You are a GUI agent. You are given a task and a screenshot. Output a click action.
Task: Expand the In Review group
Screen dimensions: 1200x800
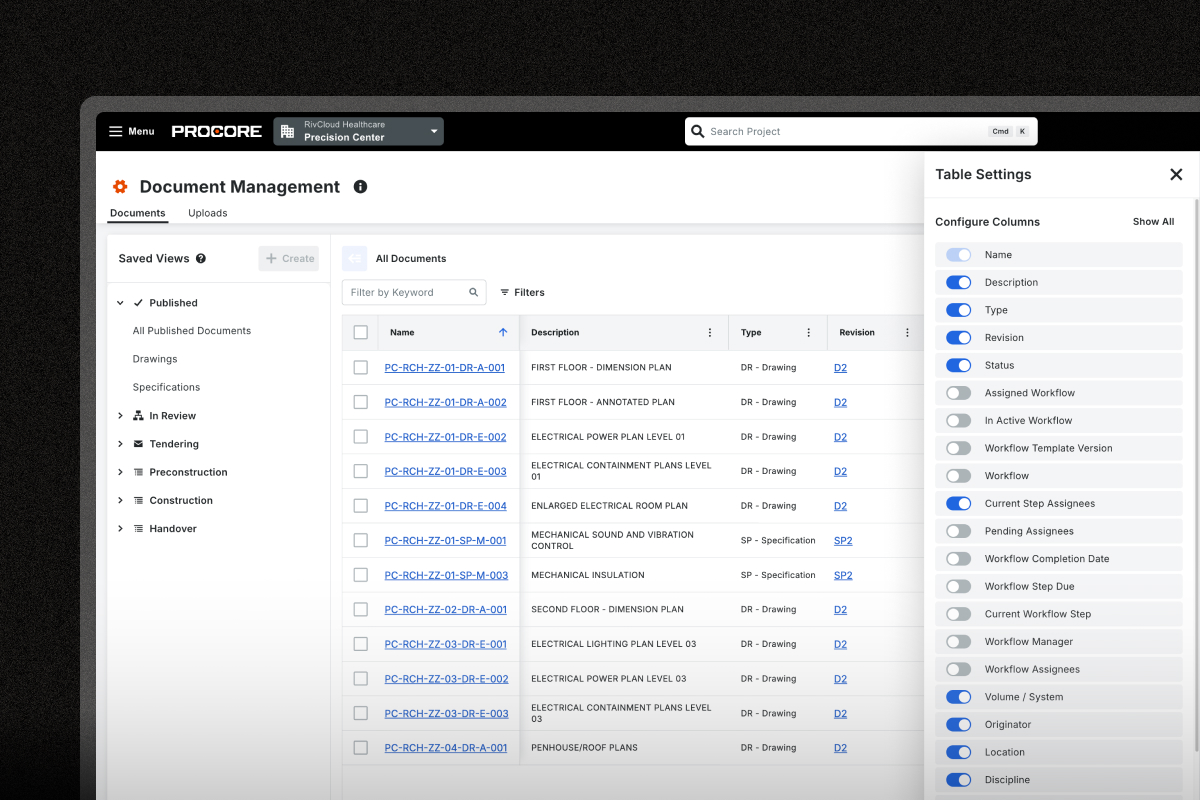tap(120, 416)
